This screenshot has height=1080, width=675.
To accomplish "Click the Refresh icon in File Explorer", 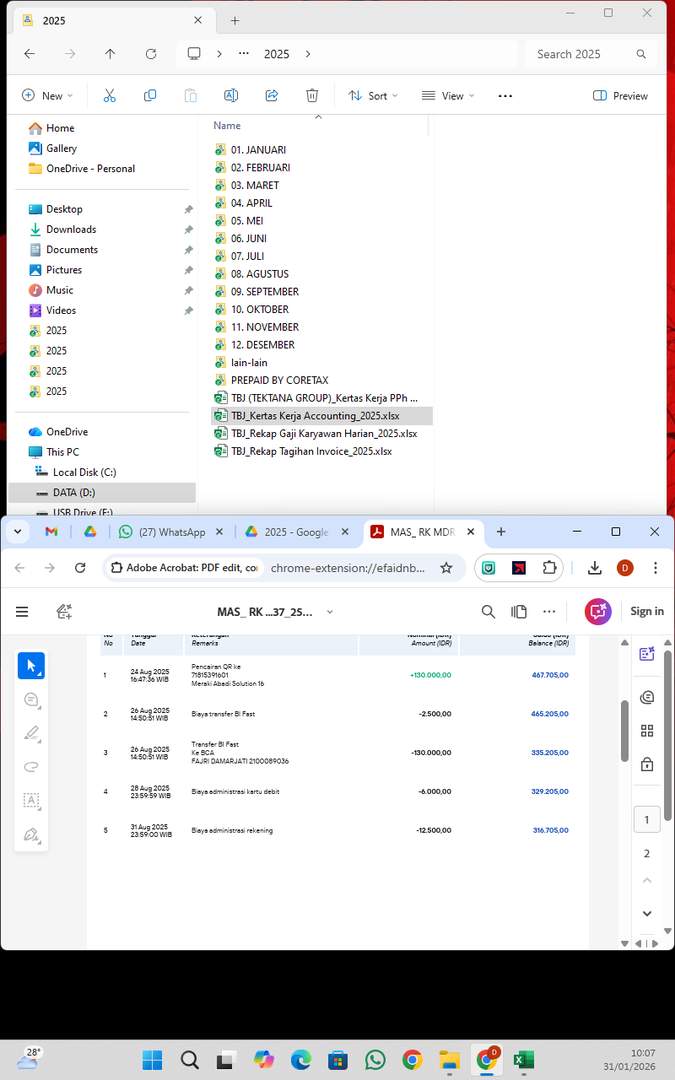I will (x=151, y=54).
